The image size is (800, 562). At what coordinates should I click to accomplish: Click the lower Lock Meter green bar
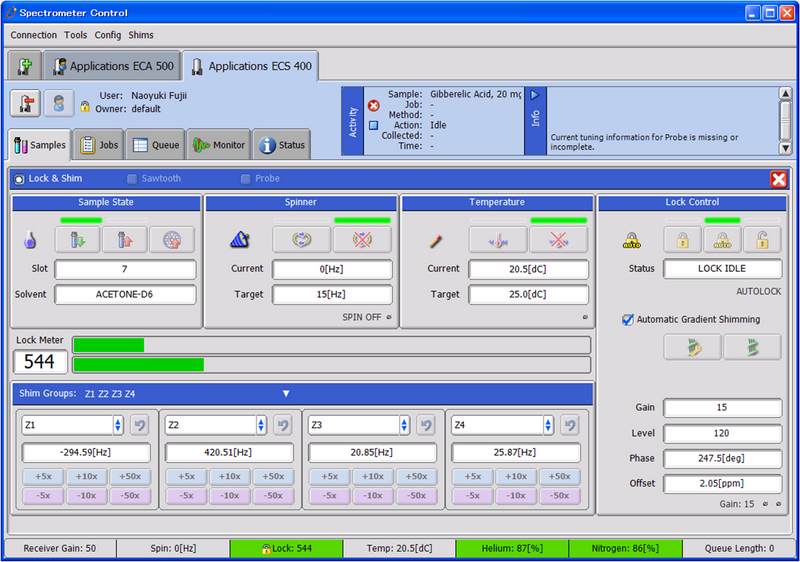coord(139,364)
